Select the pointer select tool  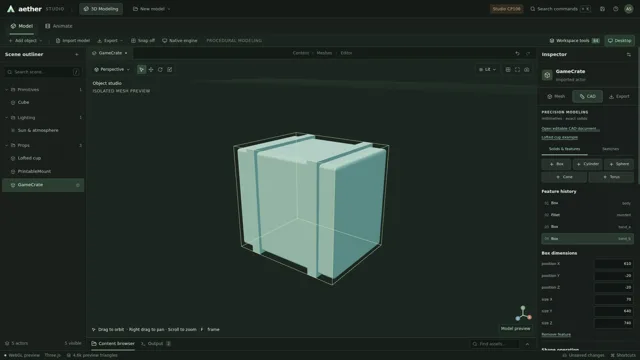pos(141,69)
